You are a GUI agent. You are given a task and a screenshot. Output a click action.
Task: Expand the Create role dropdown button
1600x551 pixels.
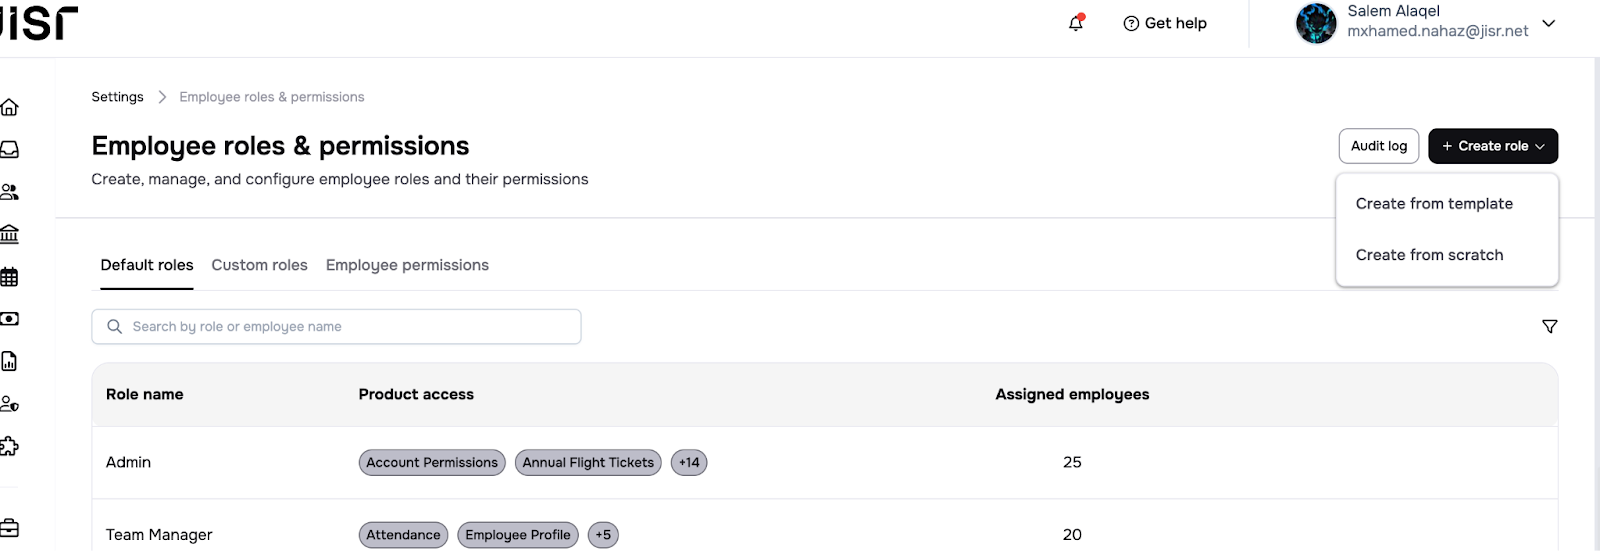[x=1492, y=146]
